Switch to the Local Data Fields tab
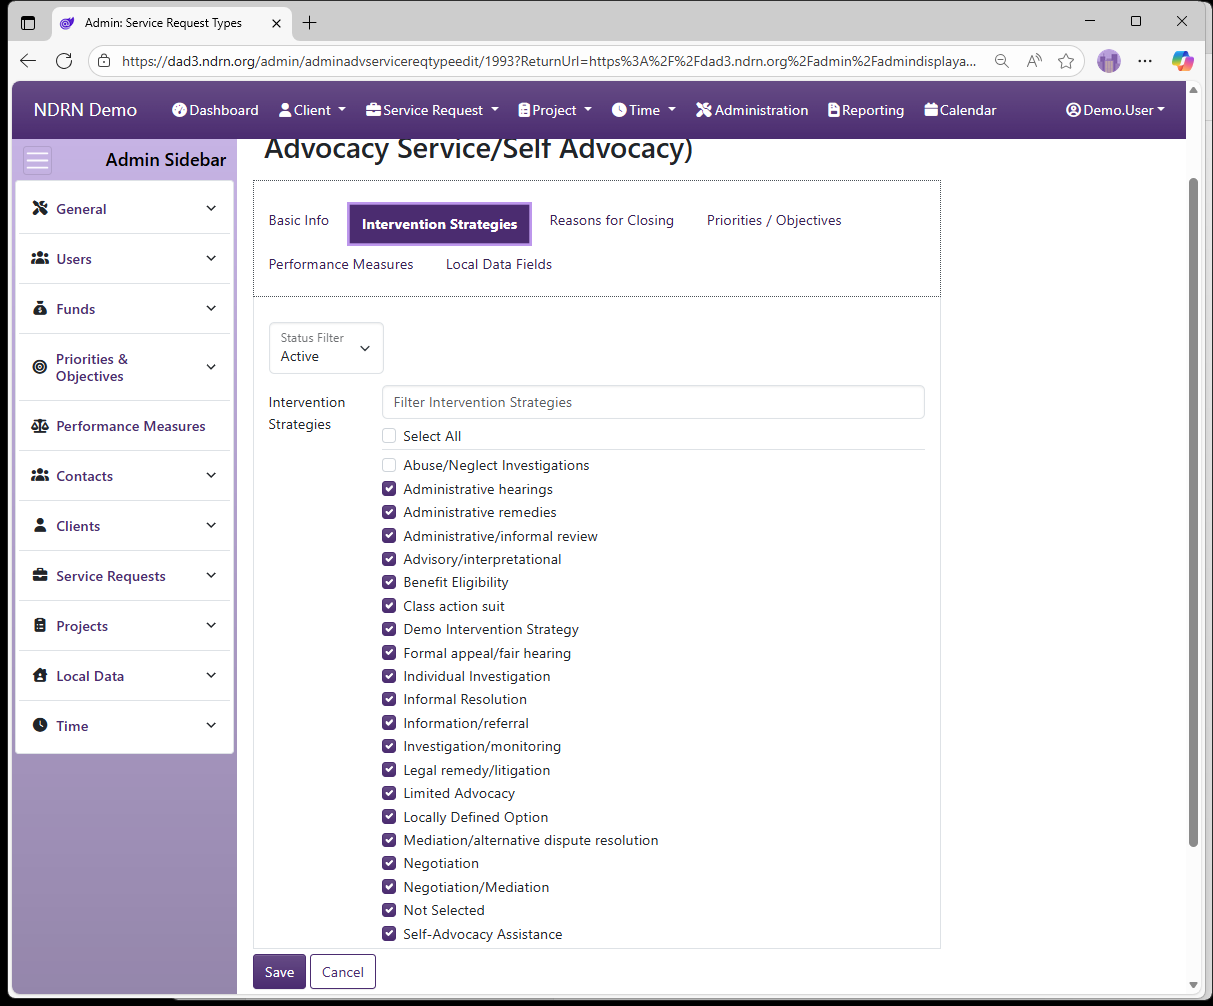 (x=499, y=264)
